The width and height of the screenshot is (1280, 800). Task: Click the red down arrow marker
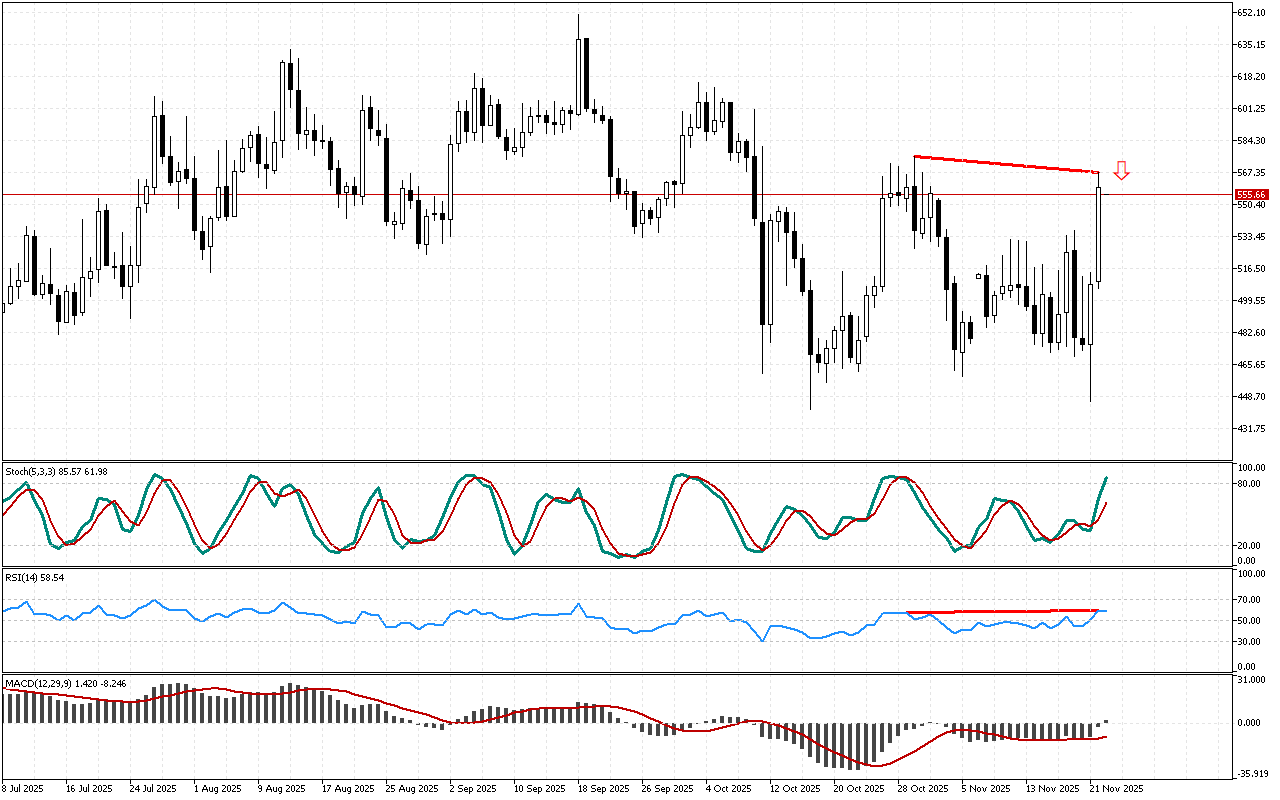[1122, 171]
